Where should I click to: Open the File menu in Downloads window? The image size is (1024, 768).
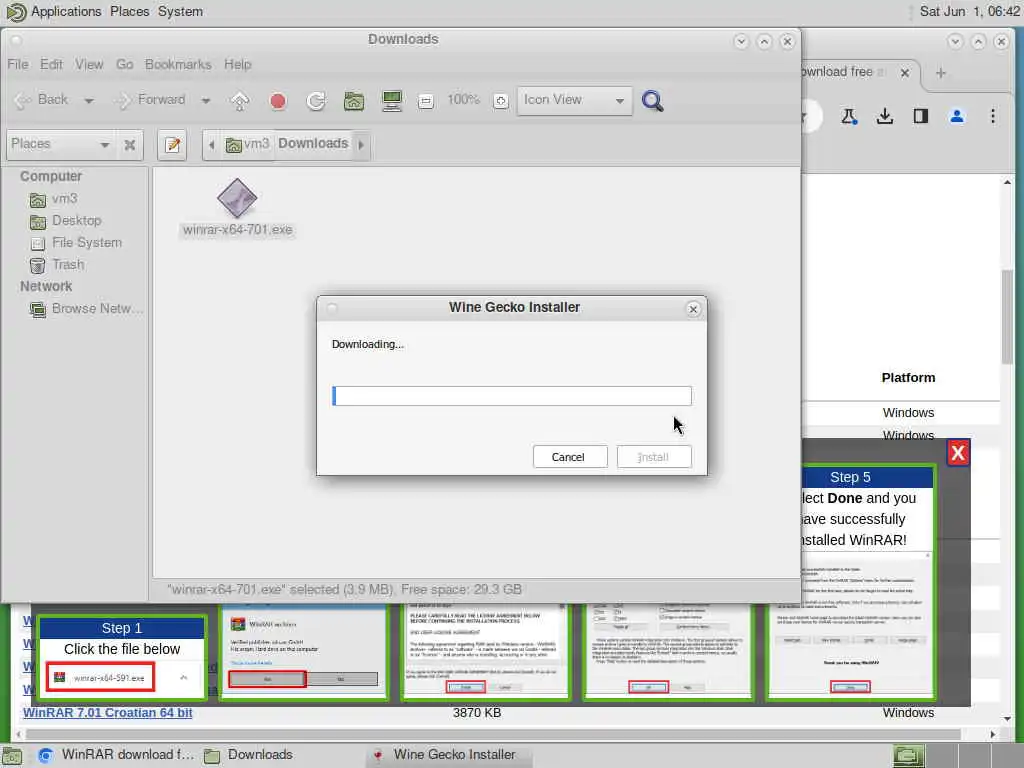(18, 64)
